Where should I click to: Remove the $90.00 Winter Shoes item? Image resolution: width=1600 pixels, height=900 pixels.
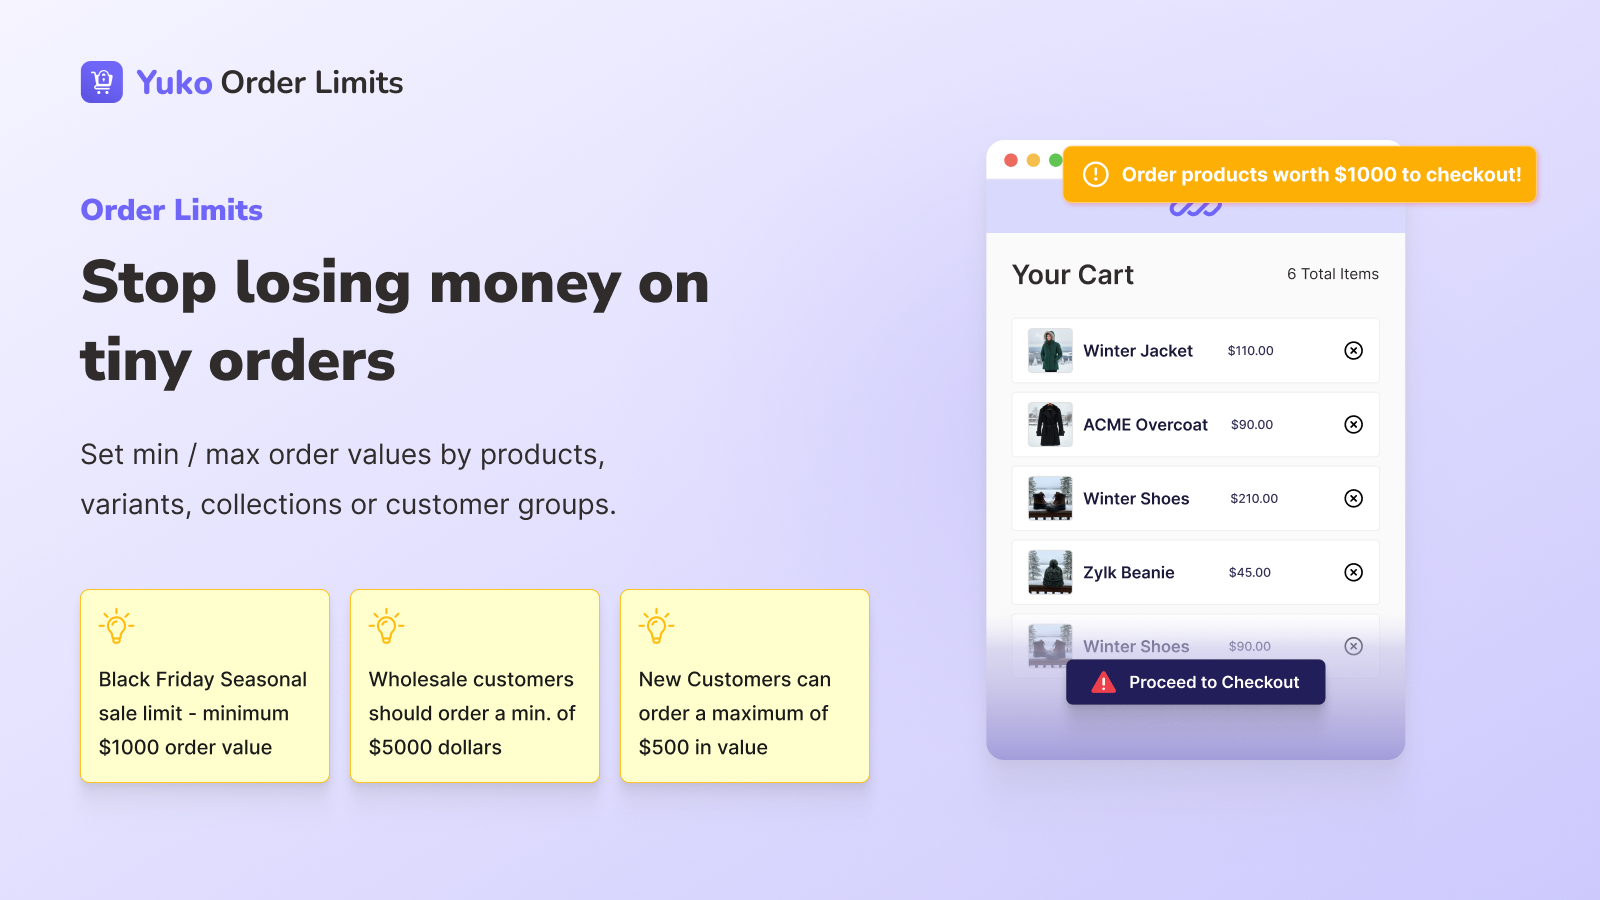click(1353, 646)
